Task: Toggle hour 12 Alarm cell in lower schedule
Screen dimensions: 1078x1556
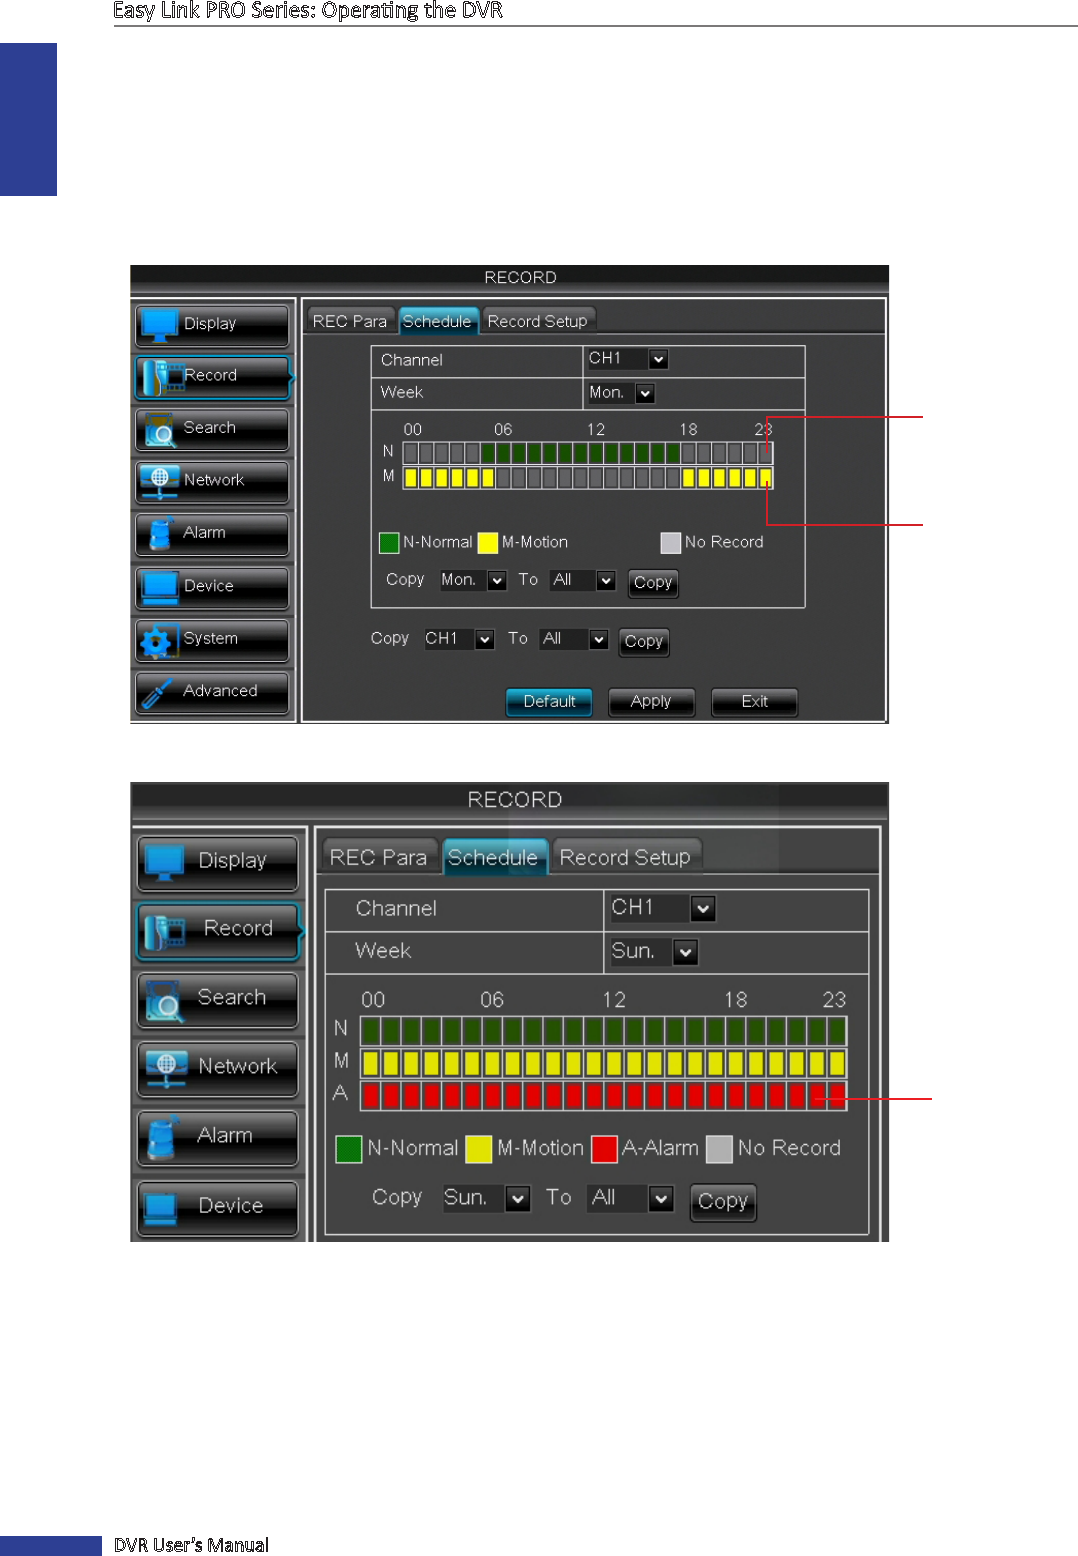Action: pos(614,1096)
